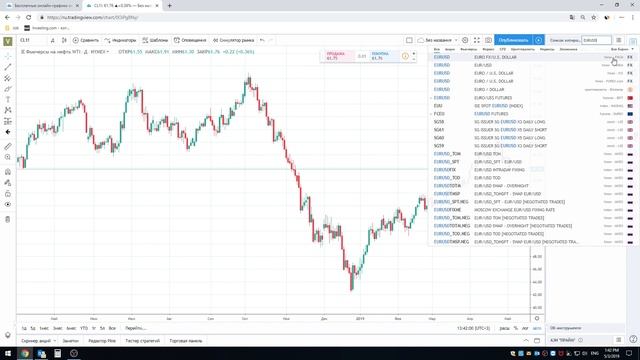
Task: Select the trend line drawing tool
Action: [x=8, y=67]
